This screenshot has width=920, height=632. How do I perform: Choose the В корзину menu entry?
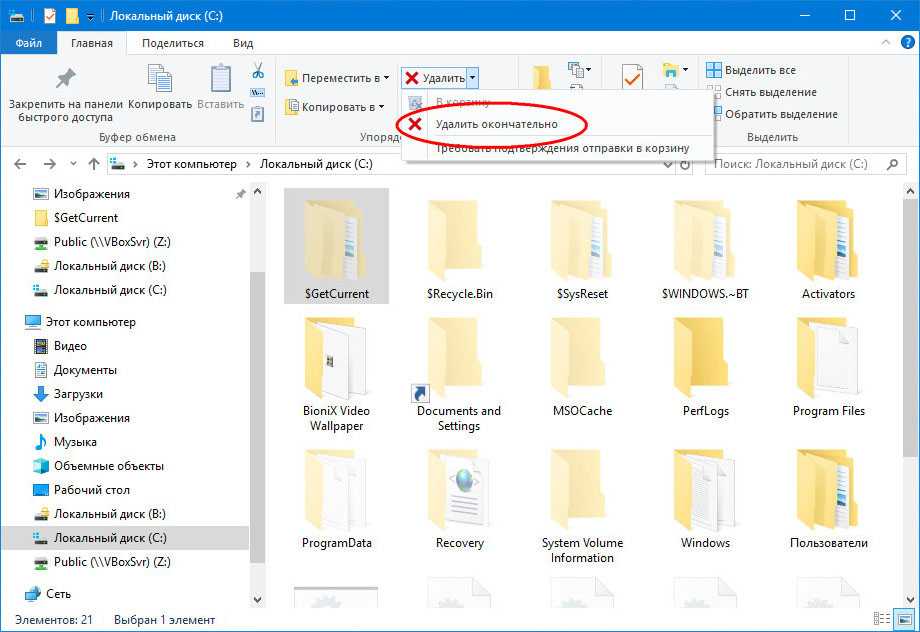point(462,102)
